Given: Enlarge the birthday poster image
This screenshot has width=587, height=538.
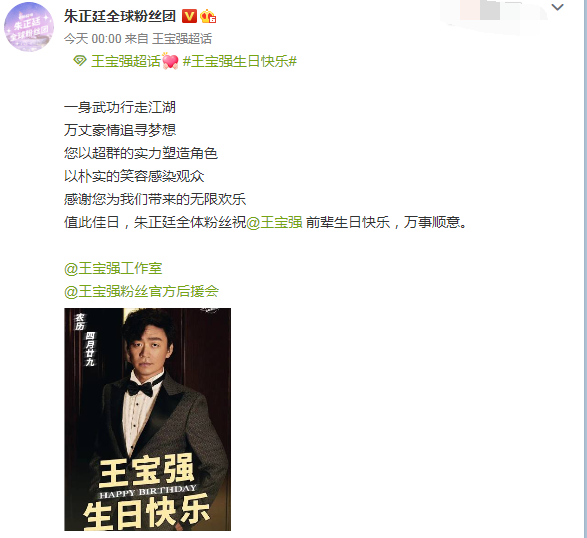Looking at the screenshot, I should click(x=147, y=419).
